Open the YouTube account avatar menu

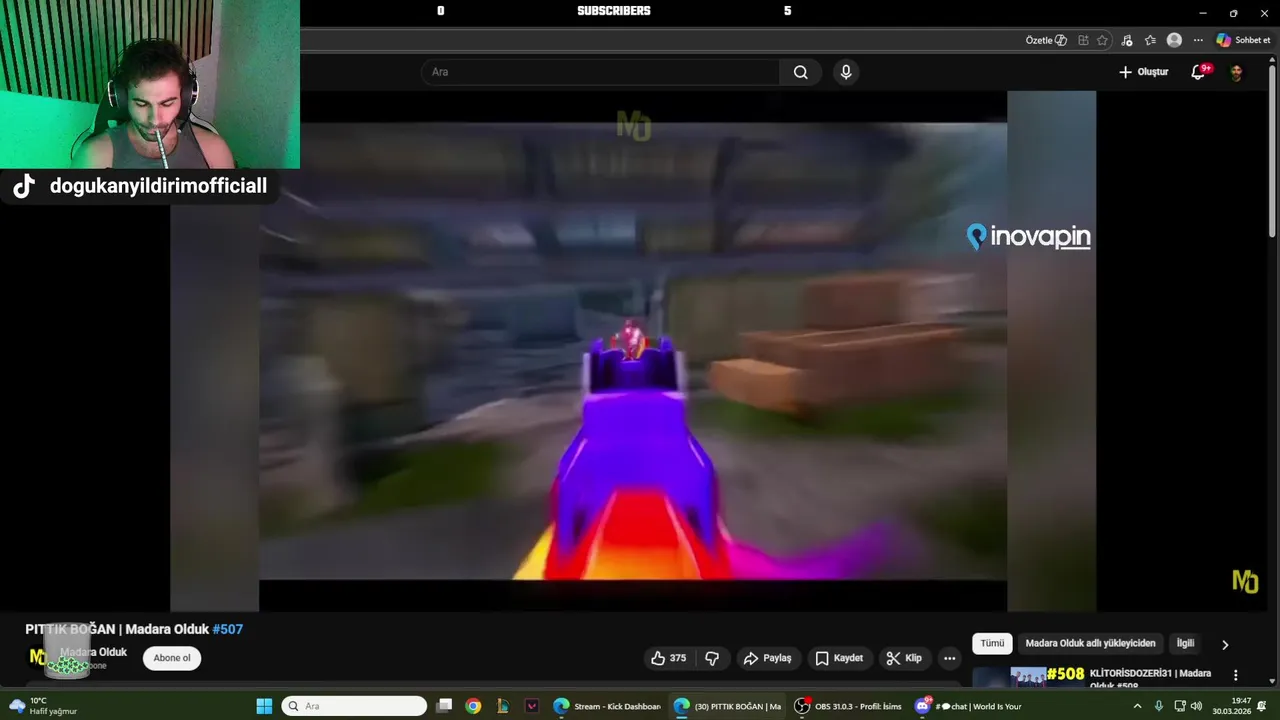(x=1236, y=72)
